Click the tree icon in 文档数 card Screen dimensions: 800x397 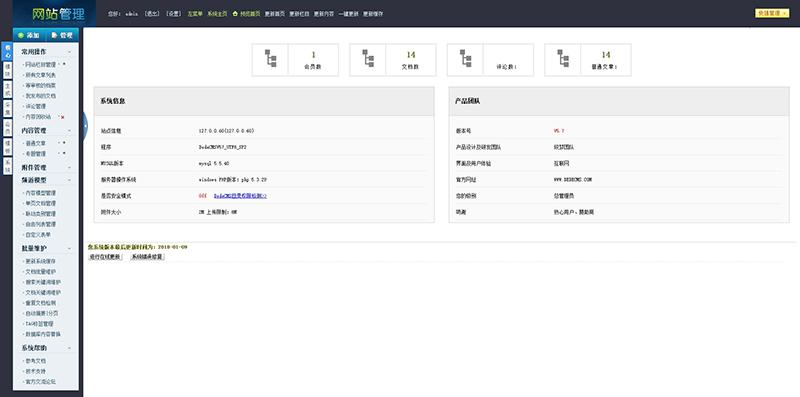pyautogui.click(x=368, y=58)
